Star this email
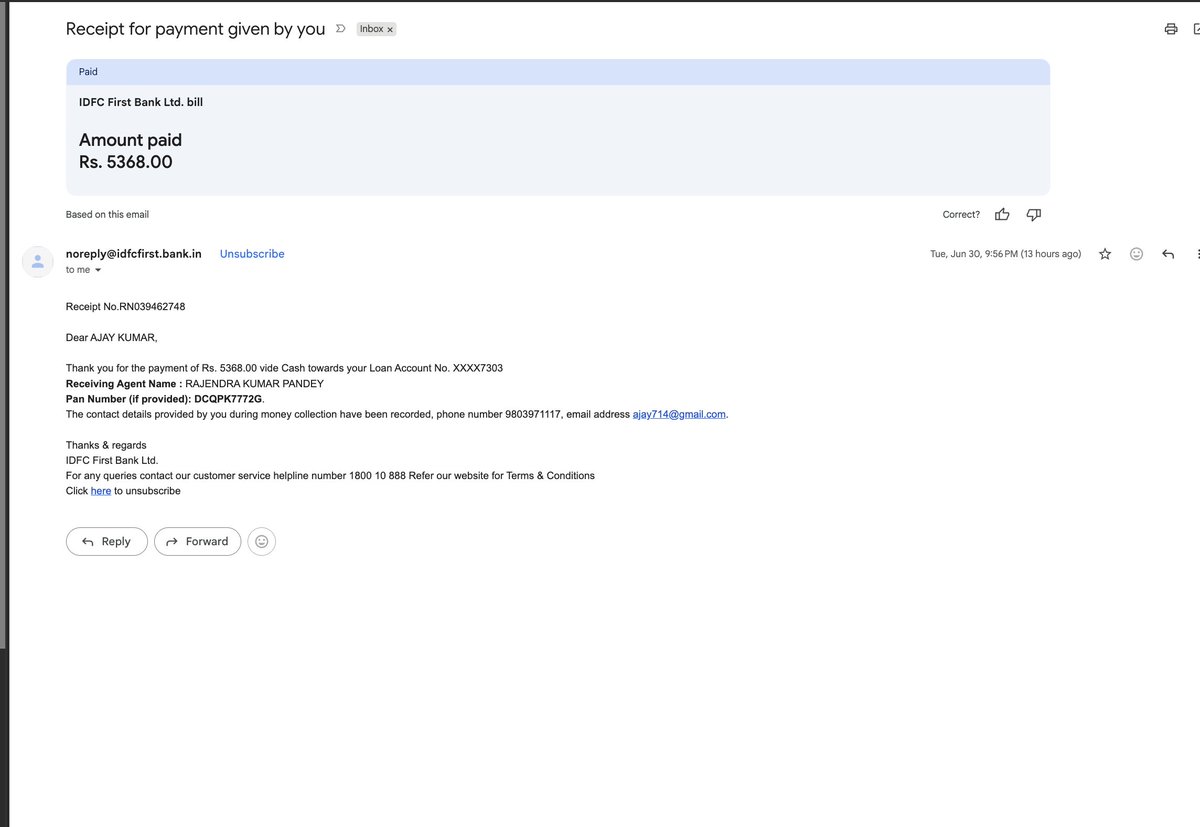 click(x=1105, y=254)
